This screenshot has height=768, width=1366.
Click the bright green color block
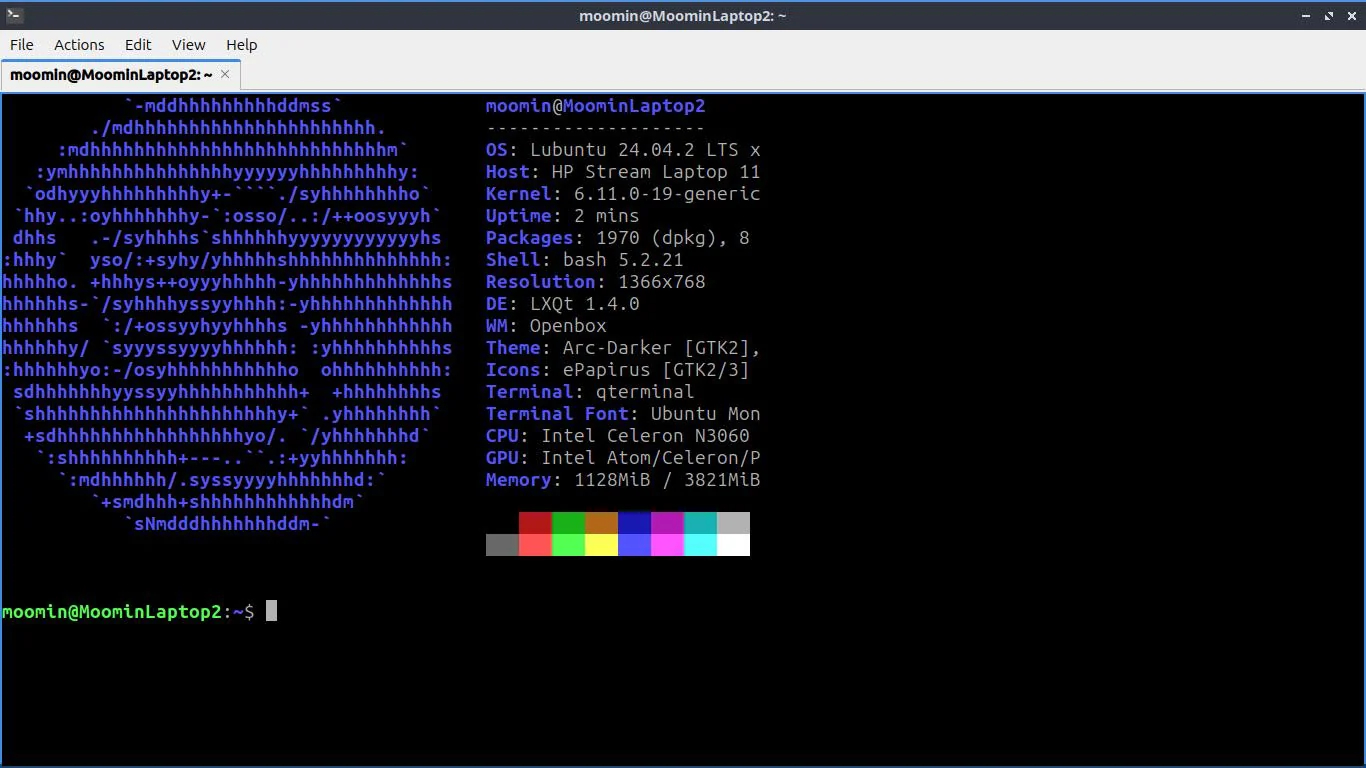[568, 545]
